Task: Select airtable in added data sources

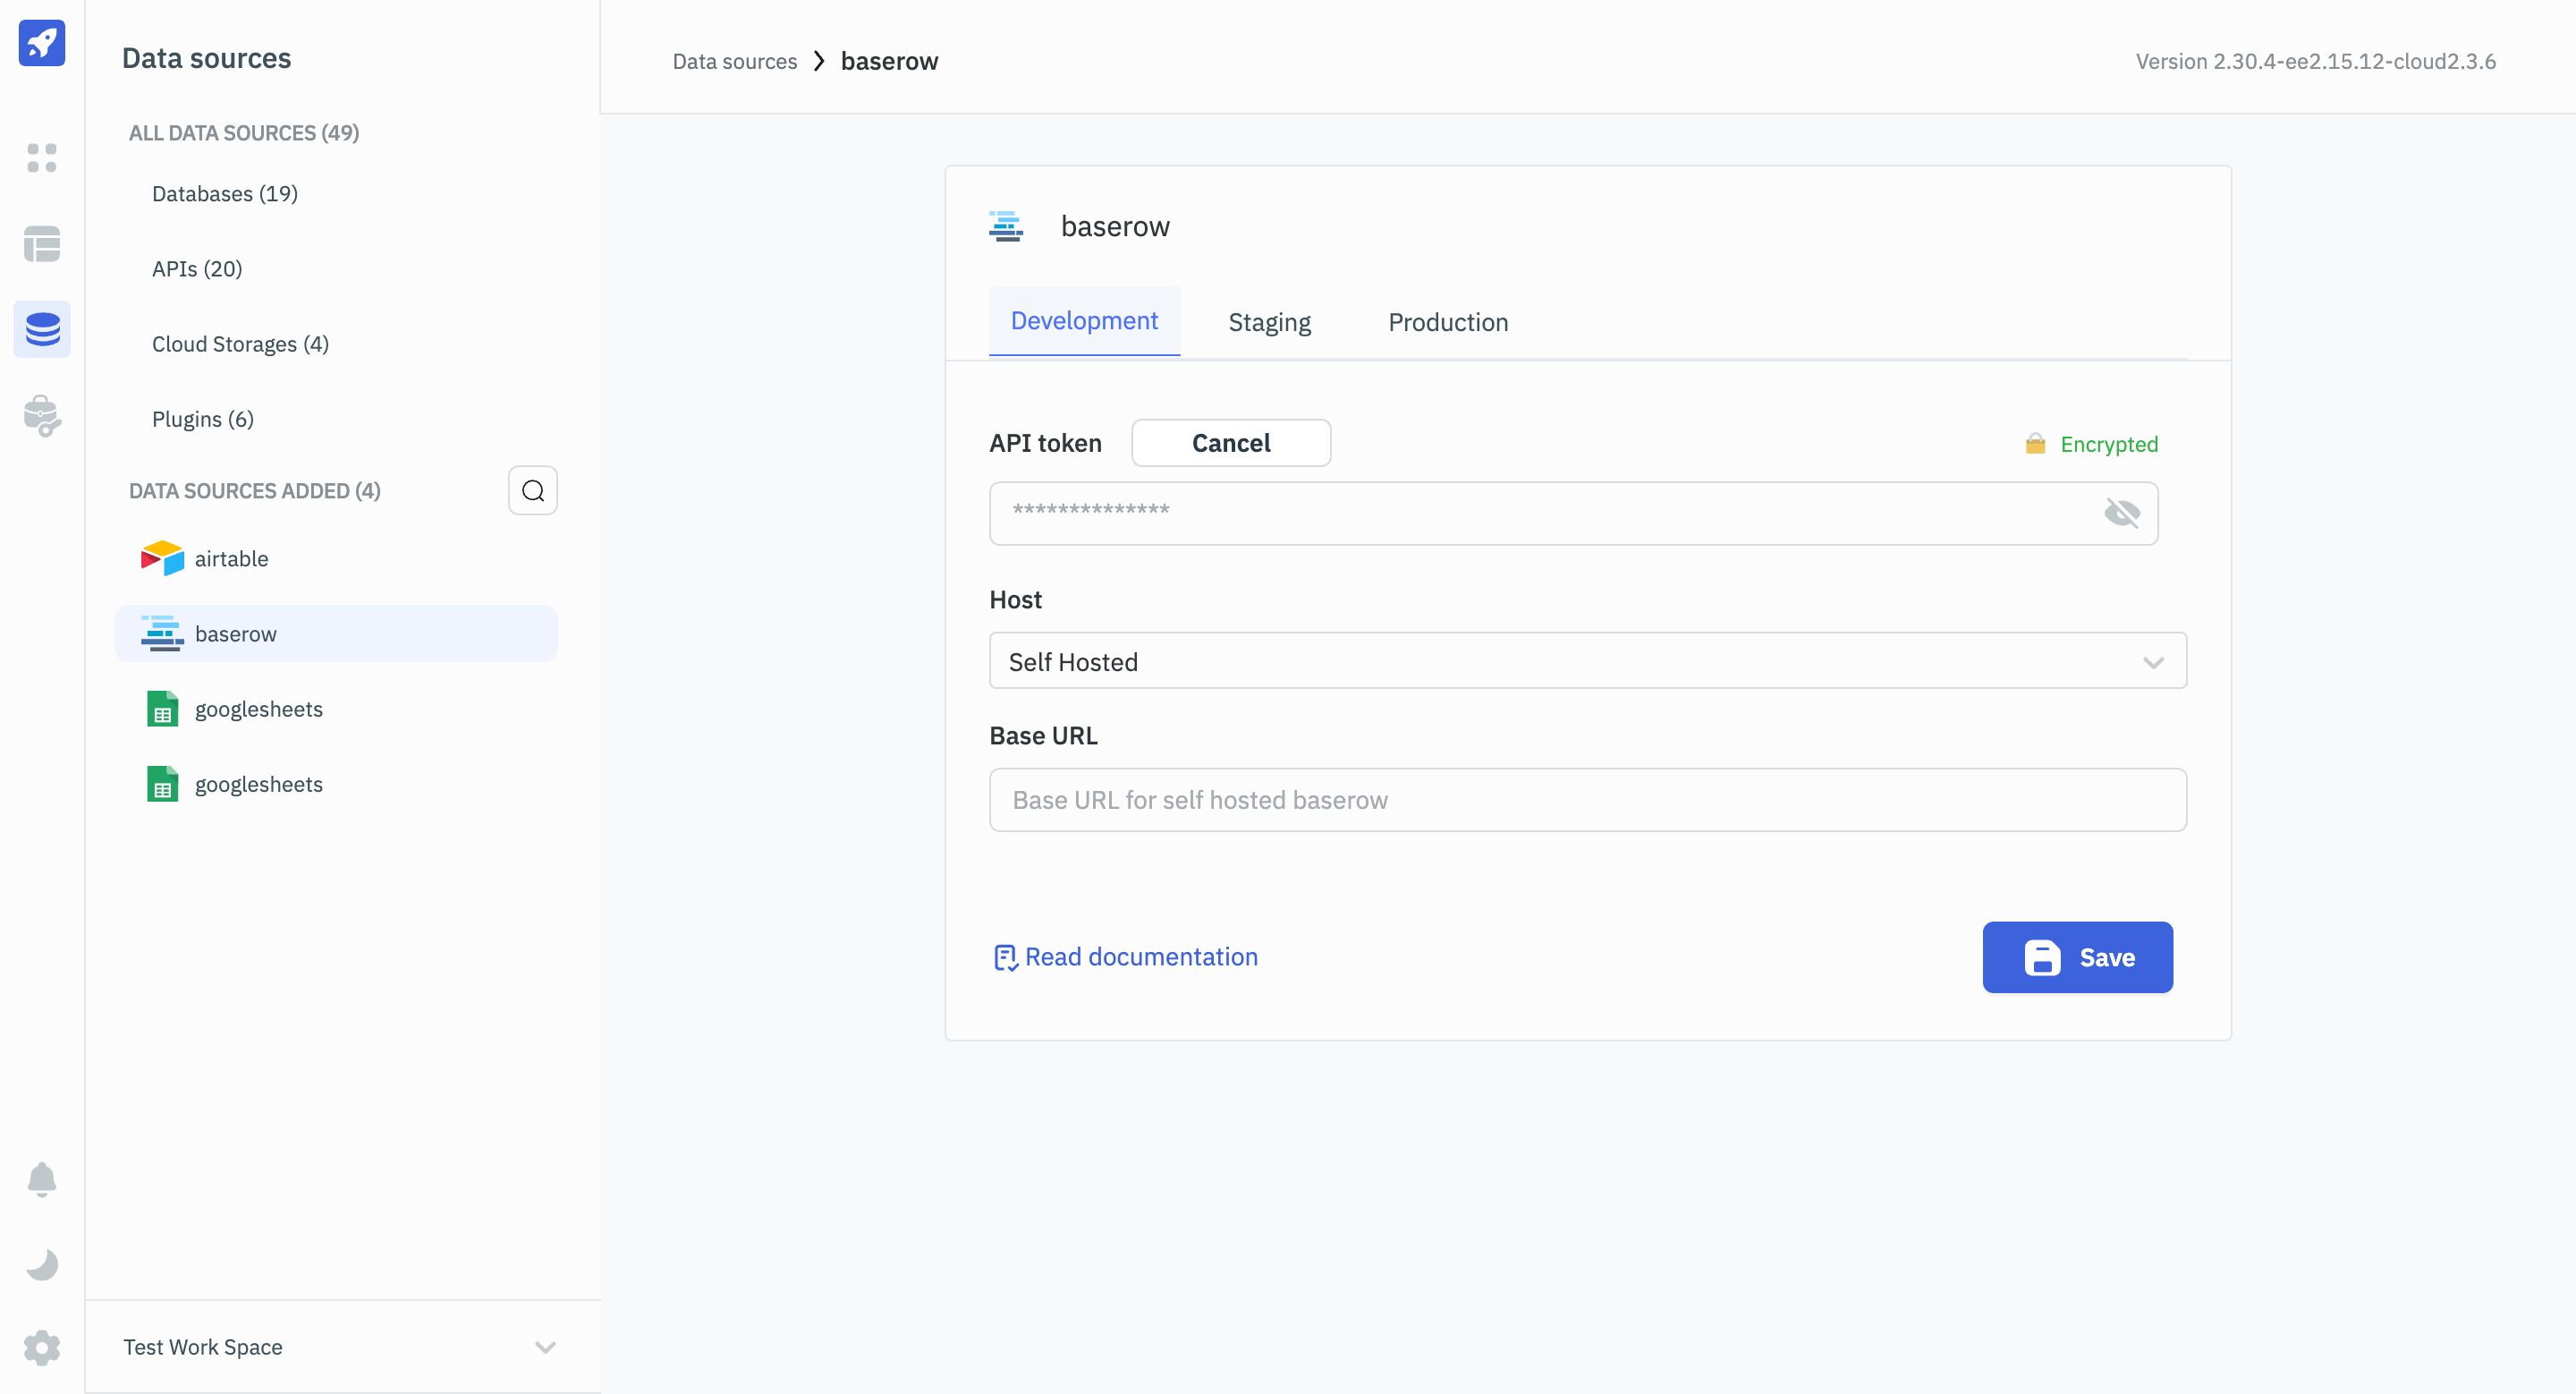Action: click(x=231, y=559)
